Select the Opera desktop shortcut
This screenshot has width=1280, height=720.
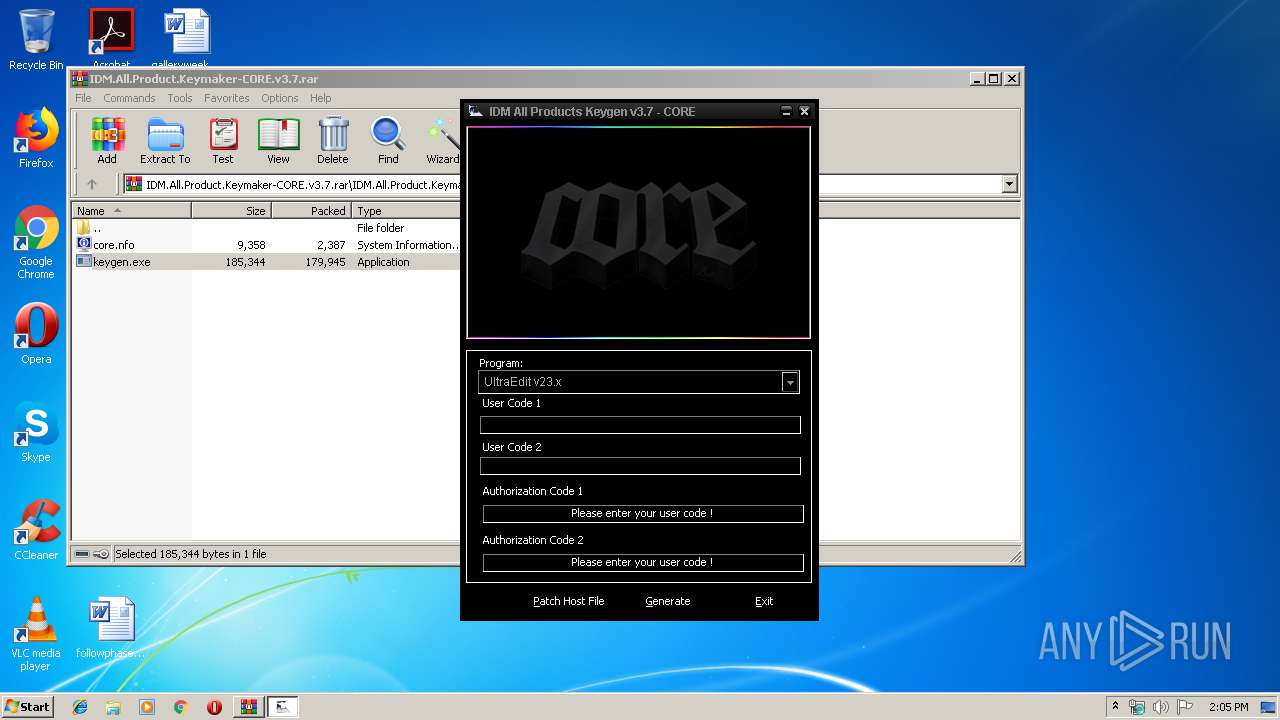point(36,334)
